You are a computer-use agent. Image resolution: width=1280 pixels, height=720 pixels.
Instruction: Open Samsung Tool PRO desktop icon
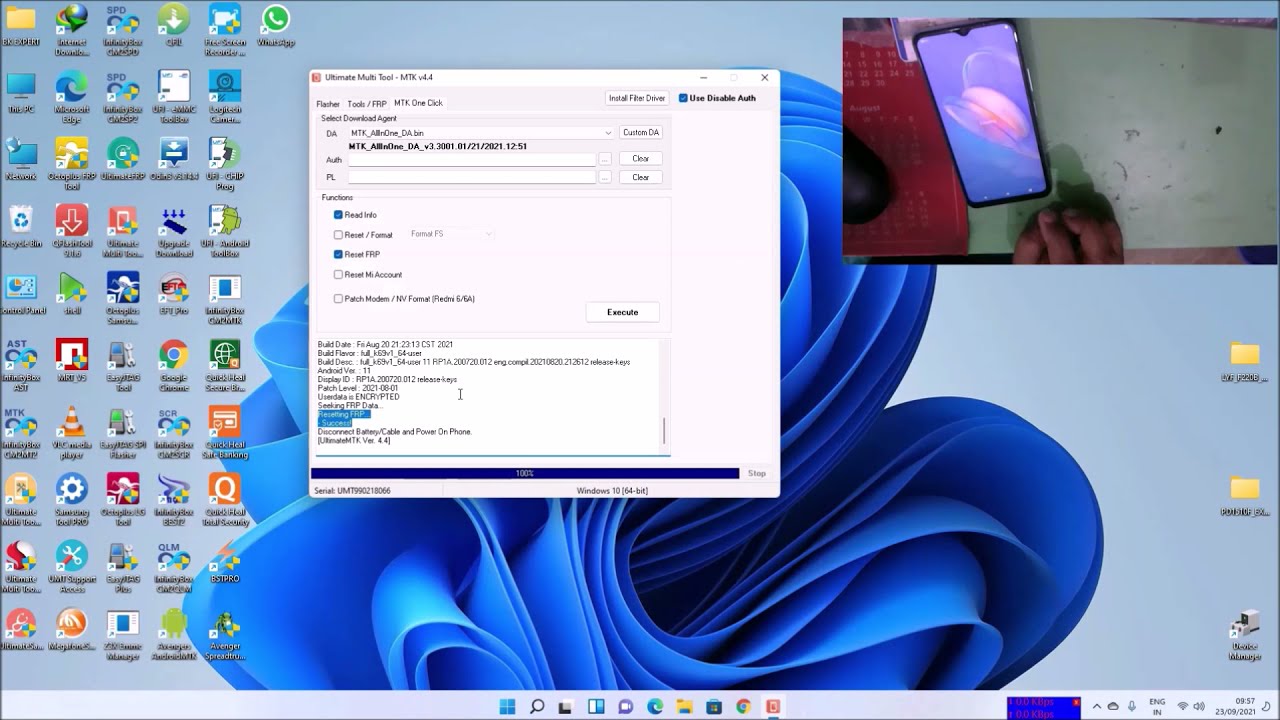[71, 499]
